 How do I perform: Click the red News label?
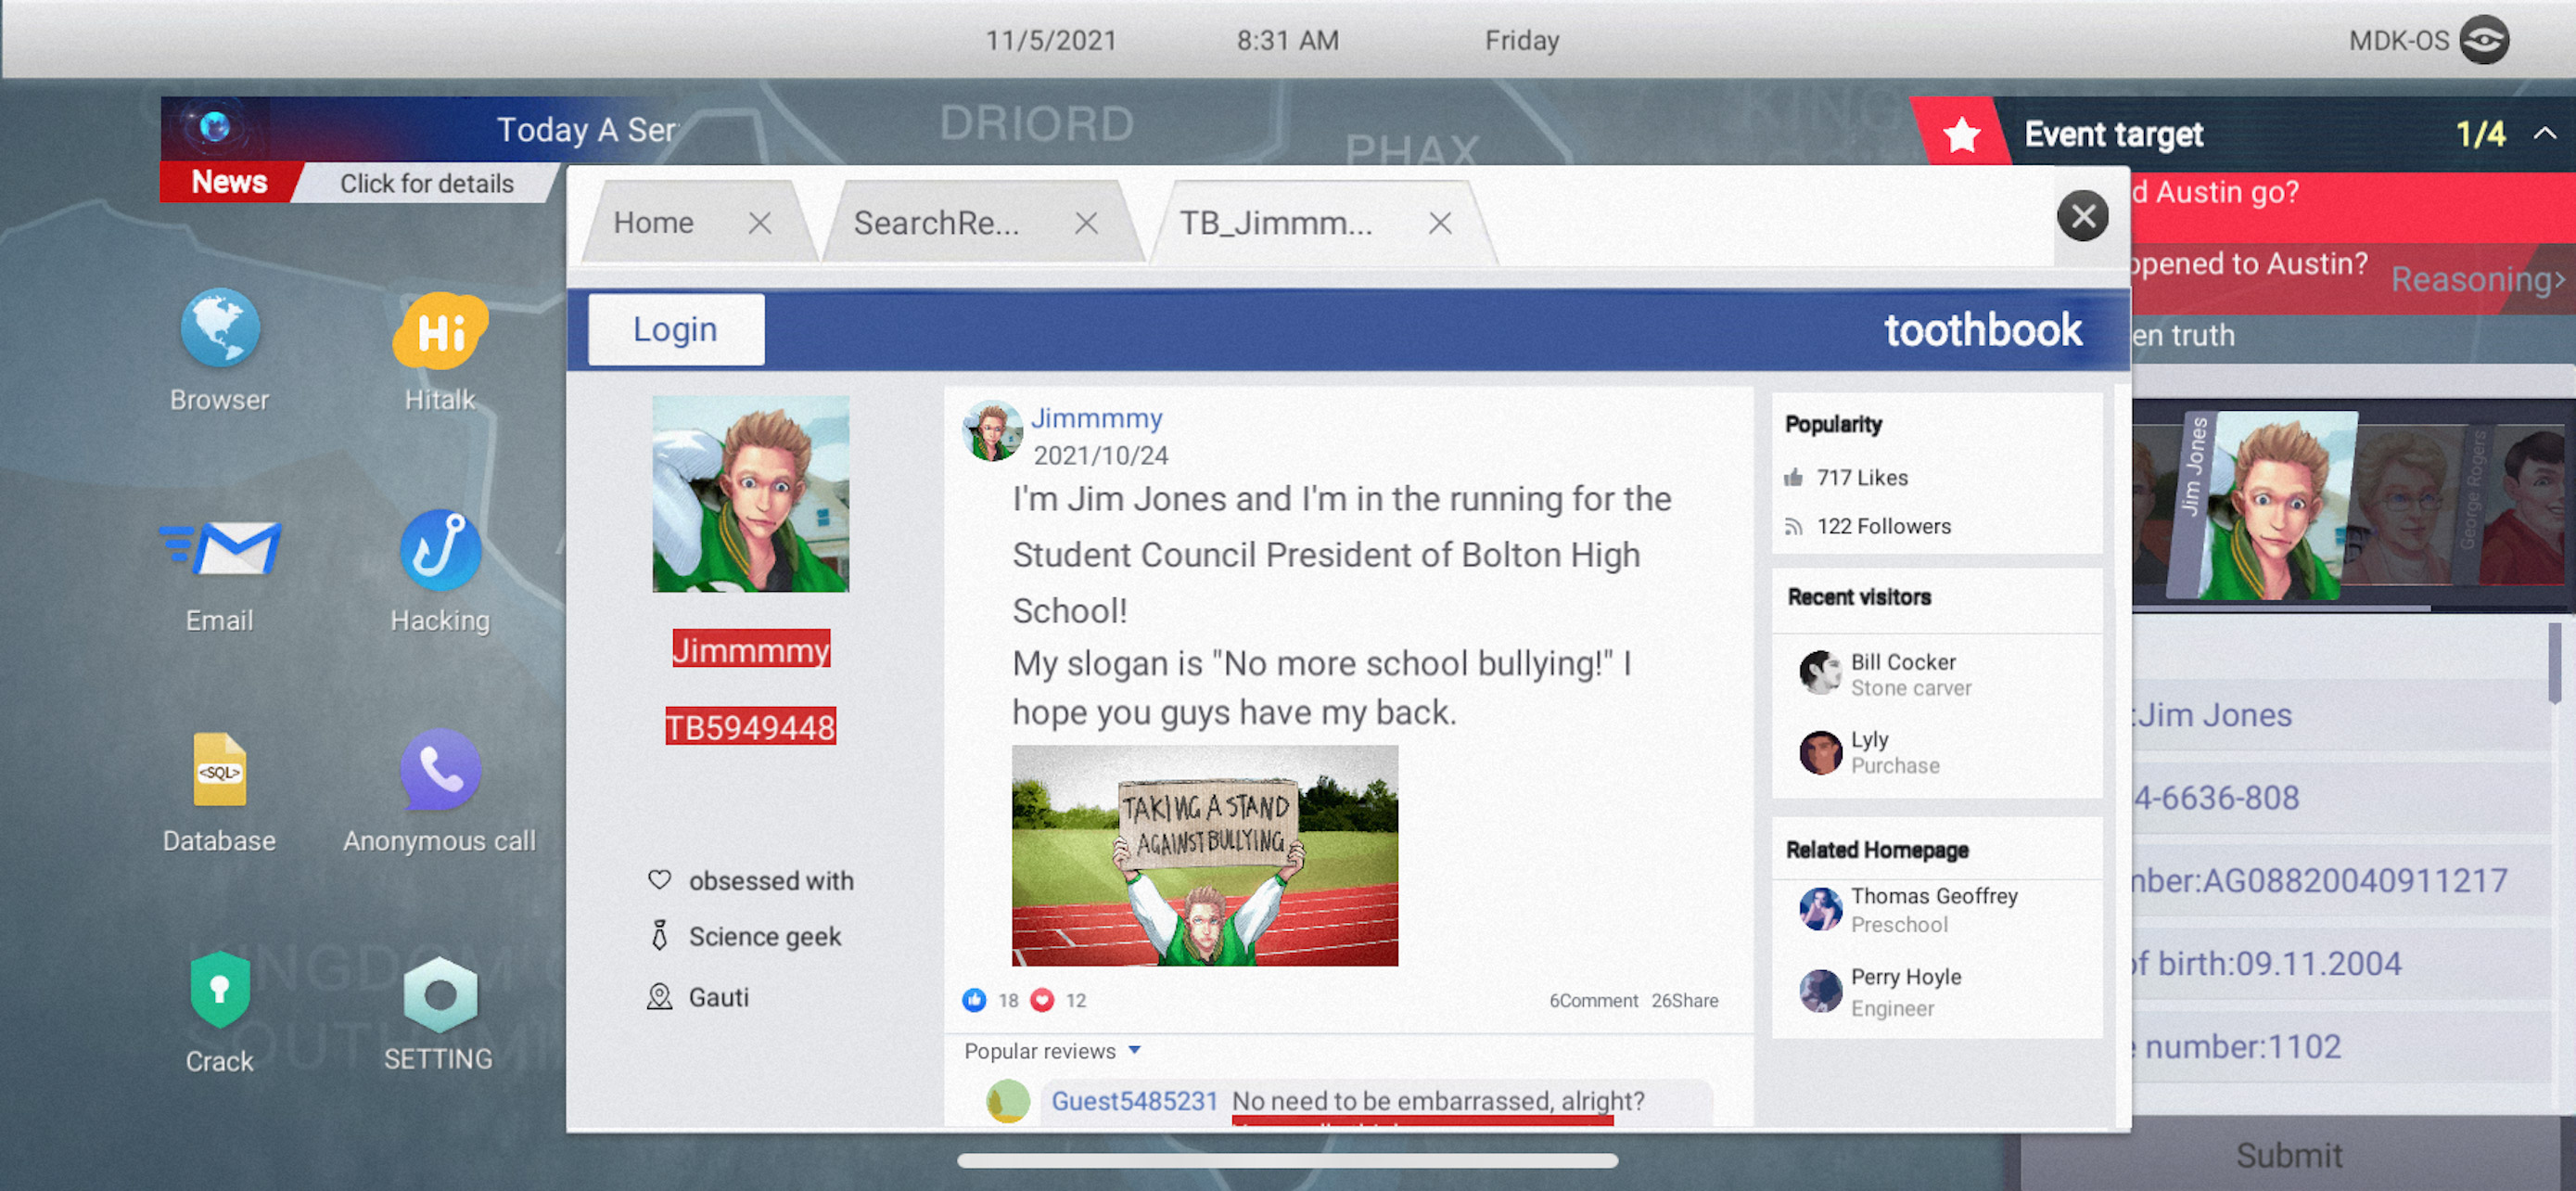229,182
